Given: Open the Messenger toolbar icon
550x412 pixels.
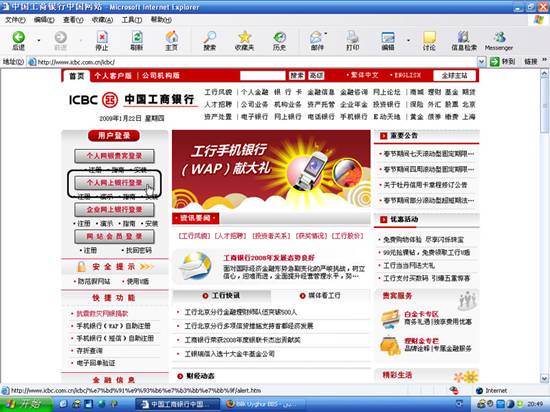Looking at the screenshot, I should coord(499,37).
